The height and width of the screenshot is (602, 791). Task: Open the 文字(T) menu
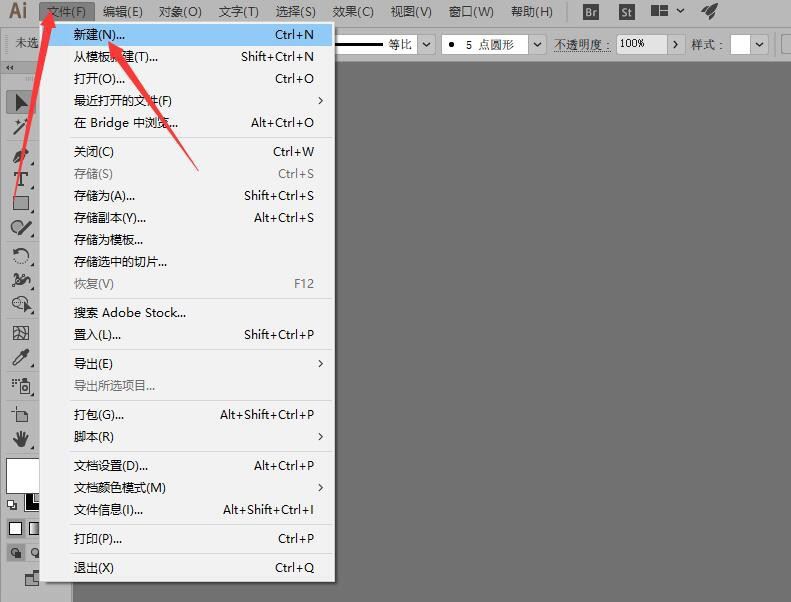(x=239, y=12)
